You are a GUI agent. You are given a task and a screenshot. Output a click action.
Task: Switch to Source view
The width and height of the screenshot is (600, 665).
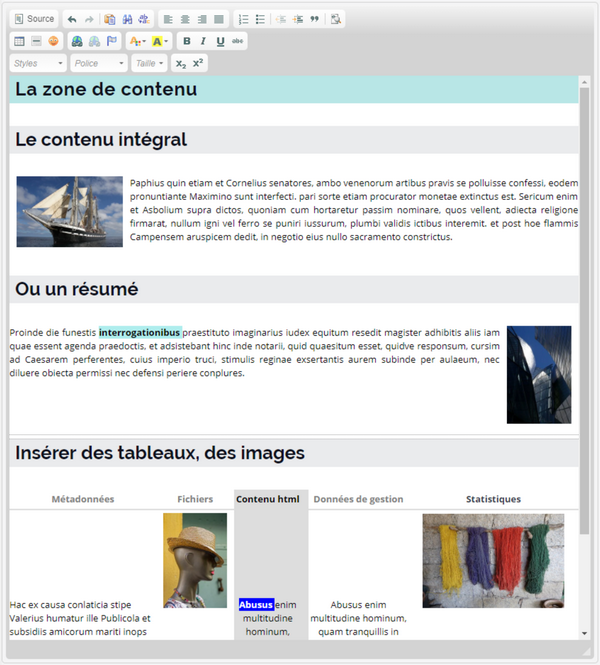tap(34, 19)
